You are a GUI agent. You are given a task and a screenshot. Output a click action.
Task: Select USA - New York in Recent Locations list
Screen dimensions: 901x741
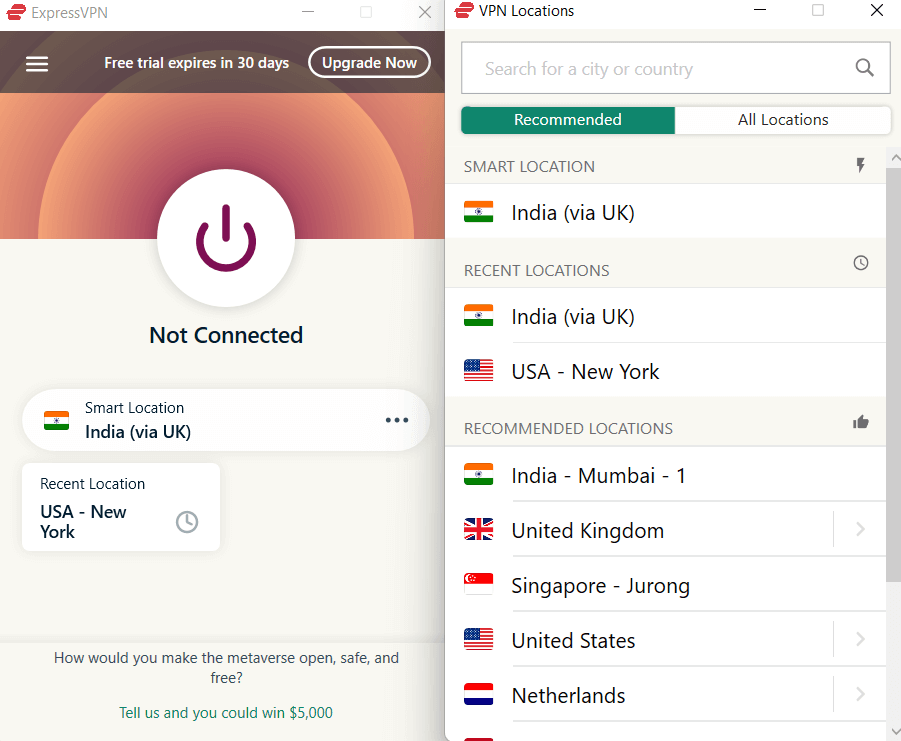[665, 371]
